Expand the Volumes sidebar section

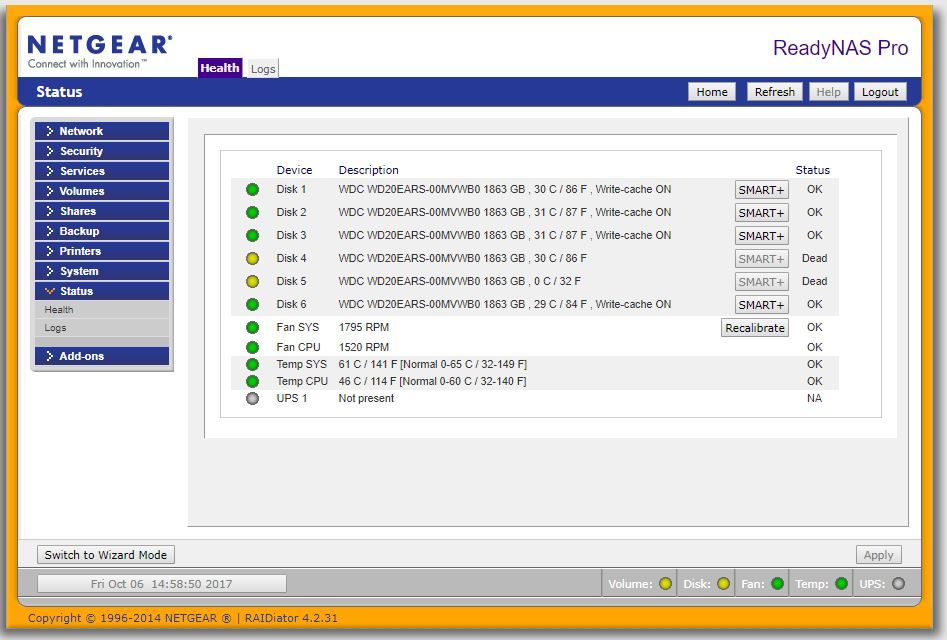pos(101,191)
